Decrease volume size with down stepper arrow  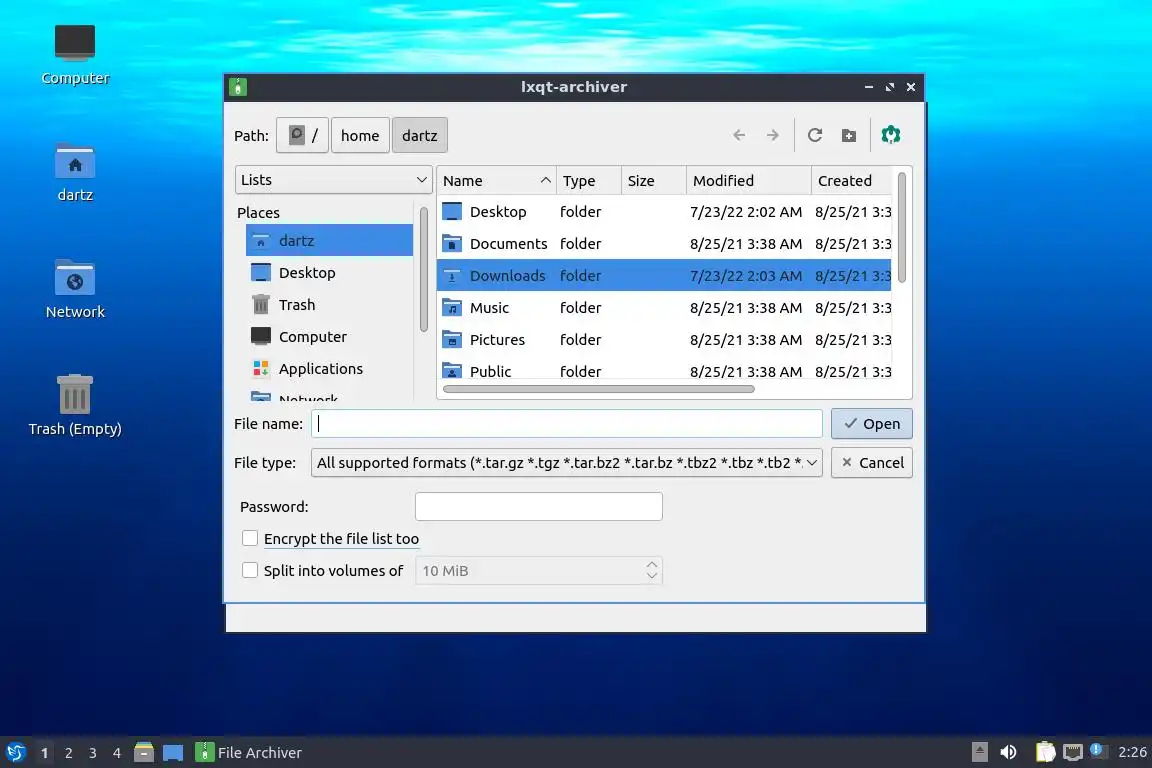652,577
